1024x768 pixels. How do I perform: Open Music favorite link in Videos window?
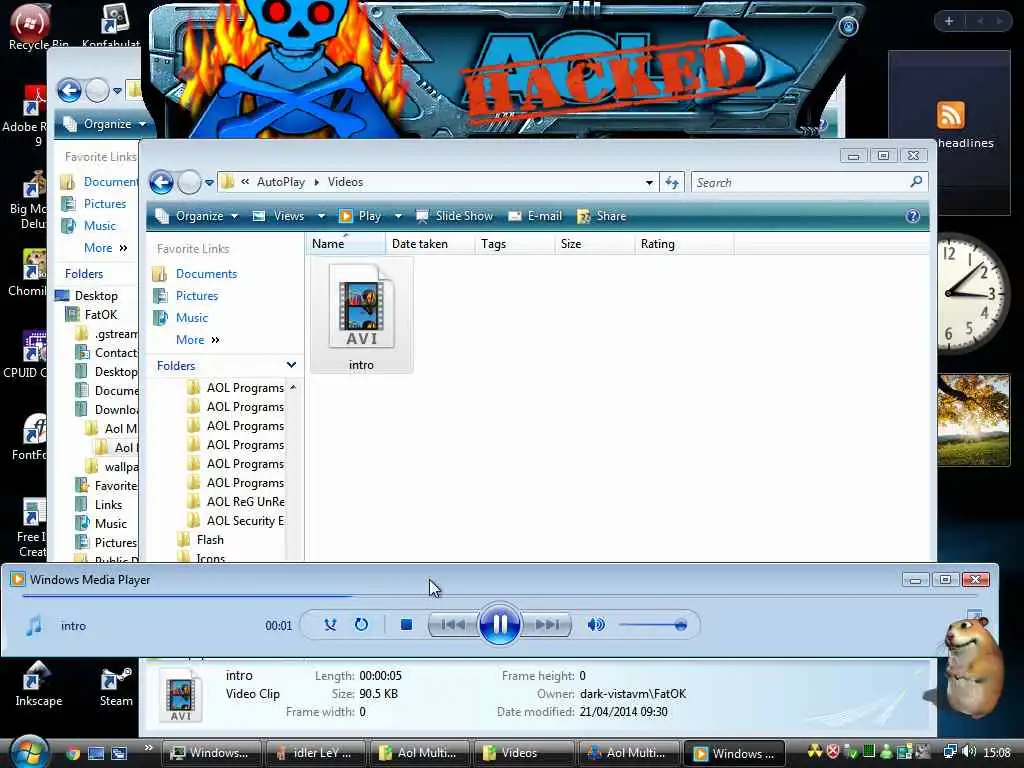tap(191, 318)
